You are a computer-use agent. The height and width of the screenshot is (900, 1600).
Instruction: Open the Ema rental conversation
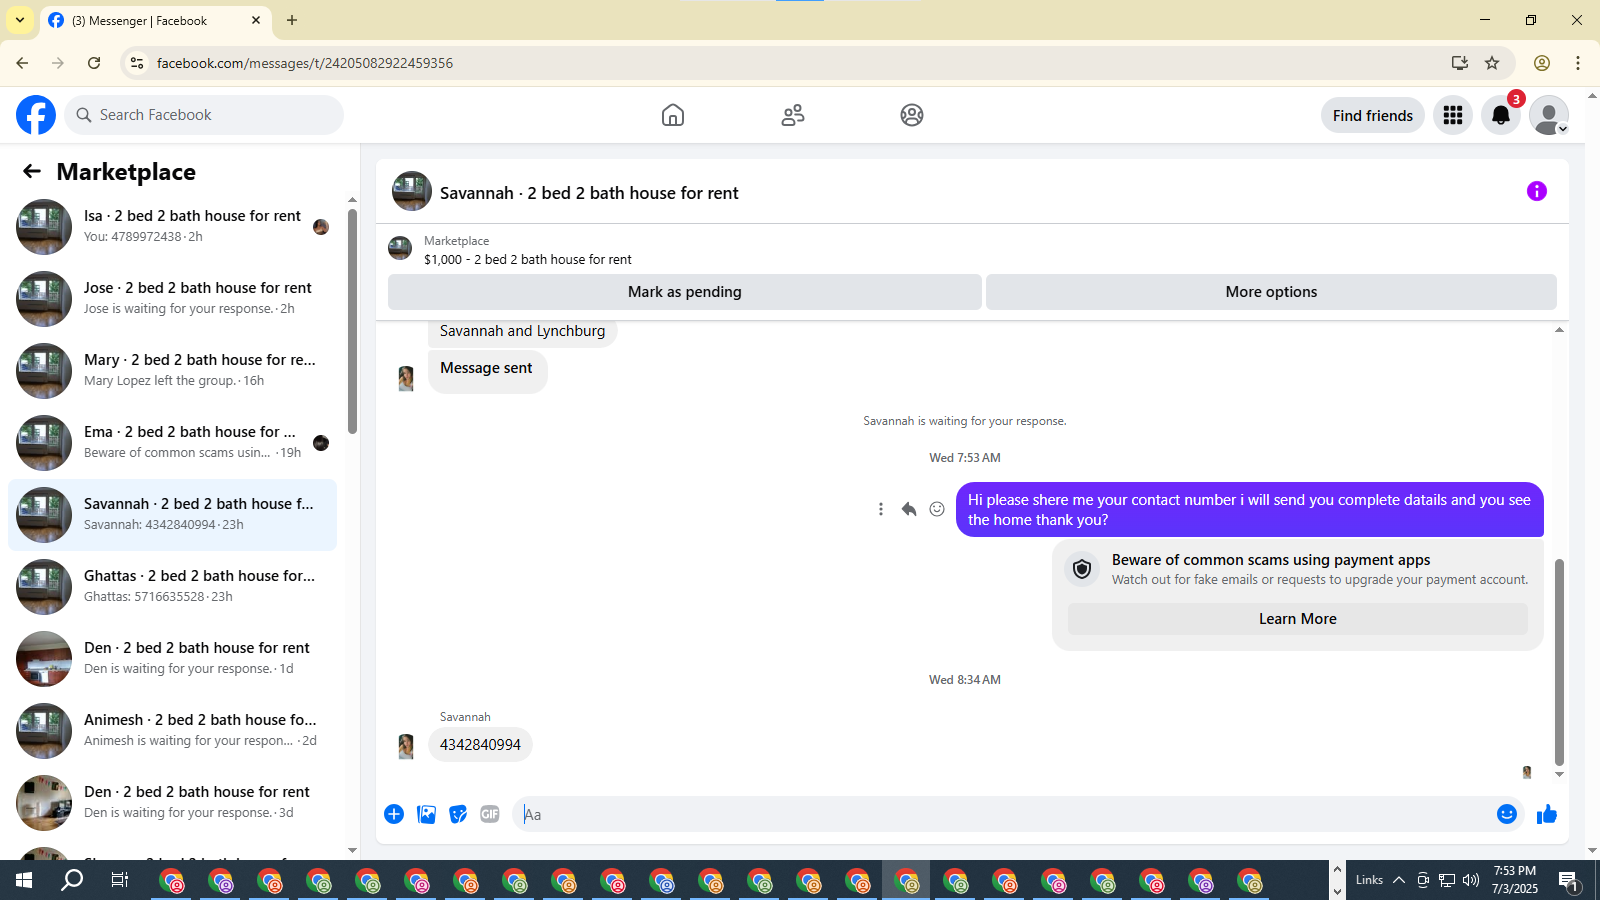(173, 443)
